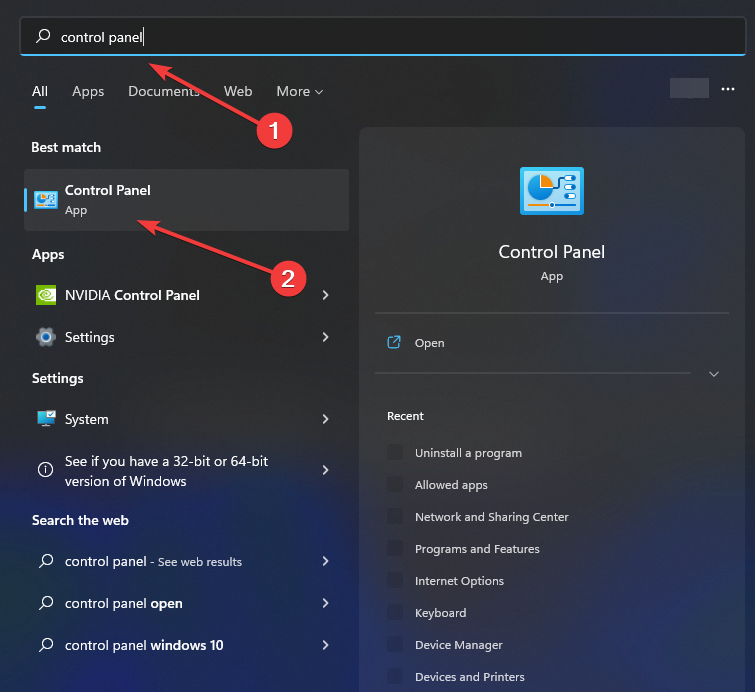755x692 pixels.
Task: Open Internet Options recent link
Action: (x=459, y=581)
